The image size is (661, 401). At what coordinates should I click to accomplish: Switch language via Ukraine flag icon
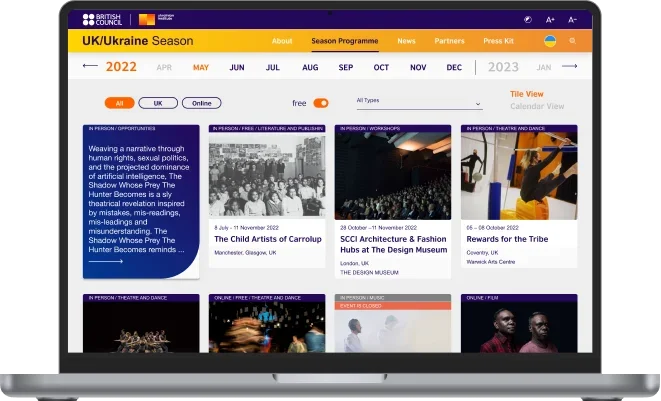pos(550,41)
